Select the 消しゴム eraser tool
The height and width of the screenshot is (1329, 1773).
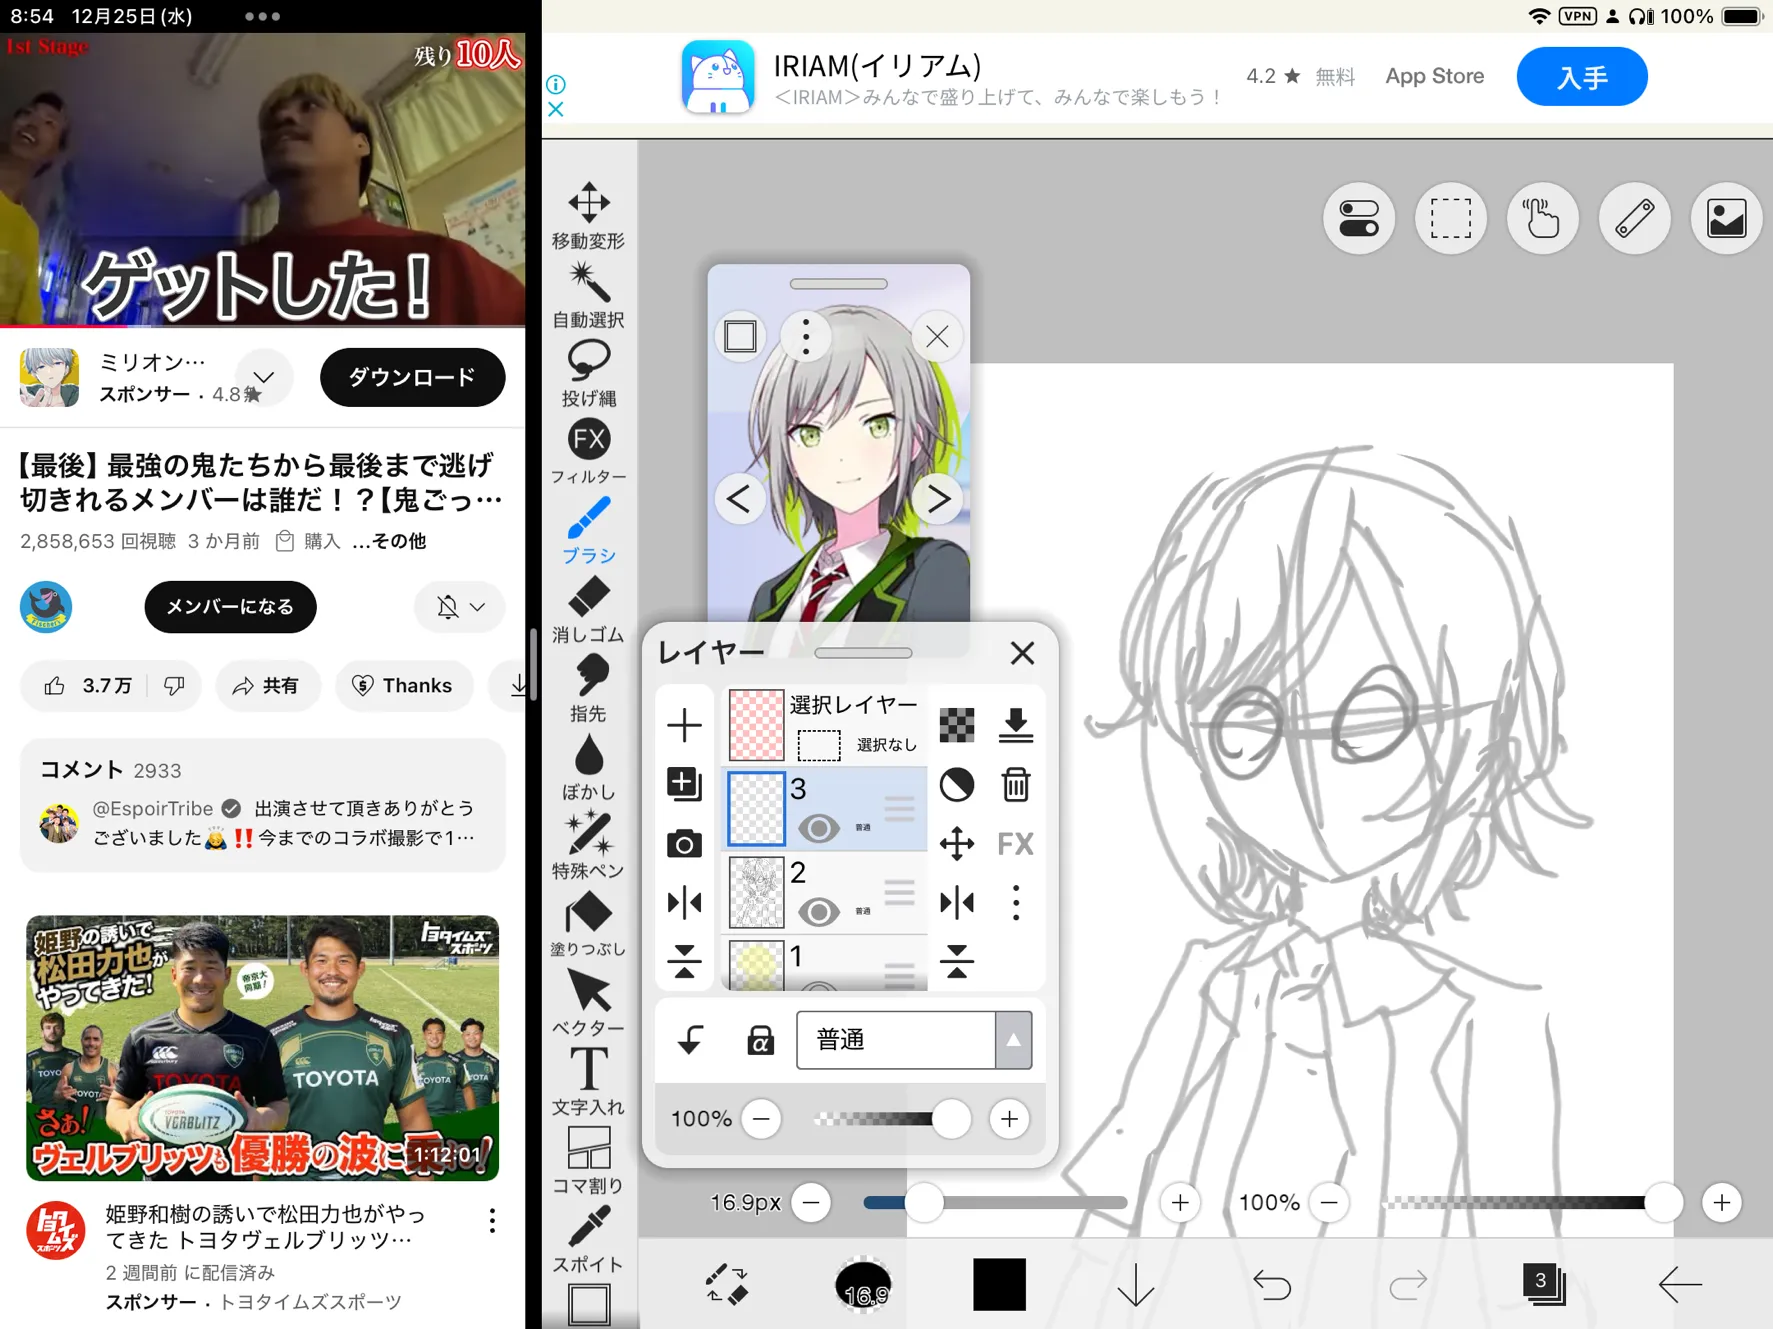click(589, 610)
